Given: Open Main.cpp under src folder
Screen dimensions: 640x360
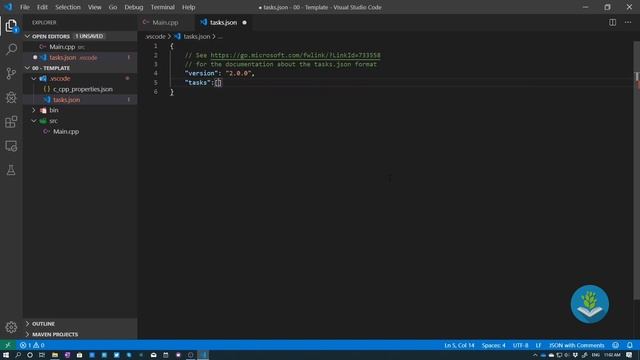Looking at the screenshot, I should click(x=80, y=131).
